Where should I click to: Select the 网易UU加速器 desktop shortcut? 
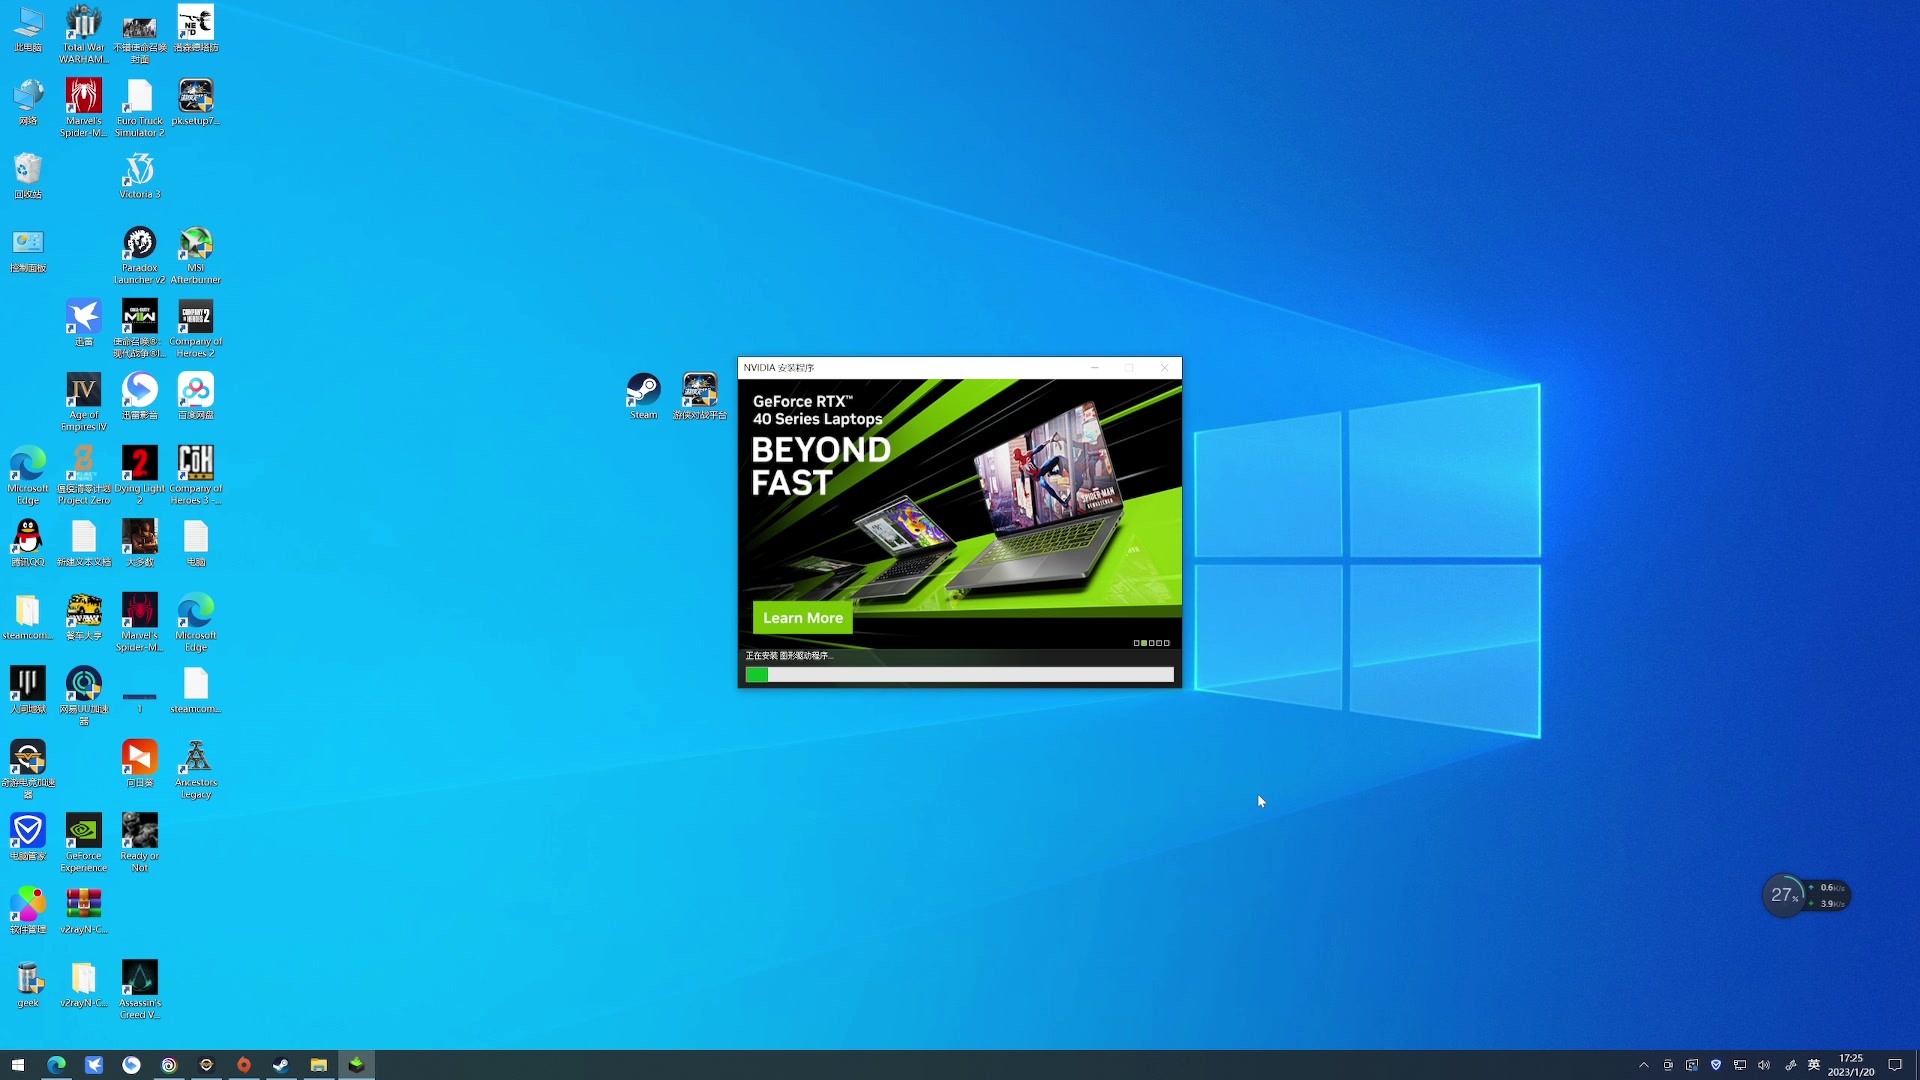[84, 696]
